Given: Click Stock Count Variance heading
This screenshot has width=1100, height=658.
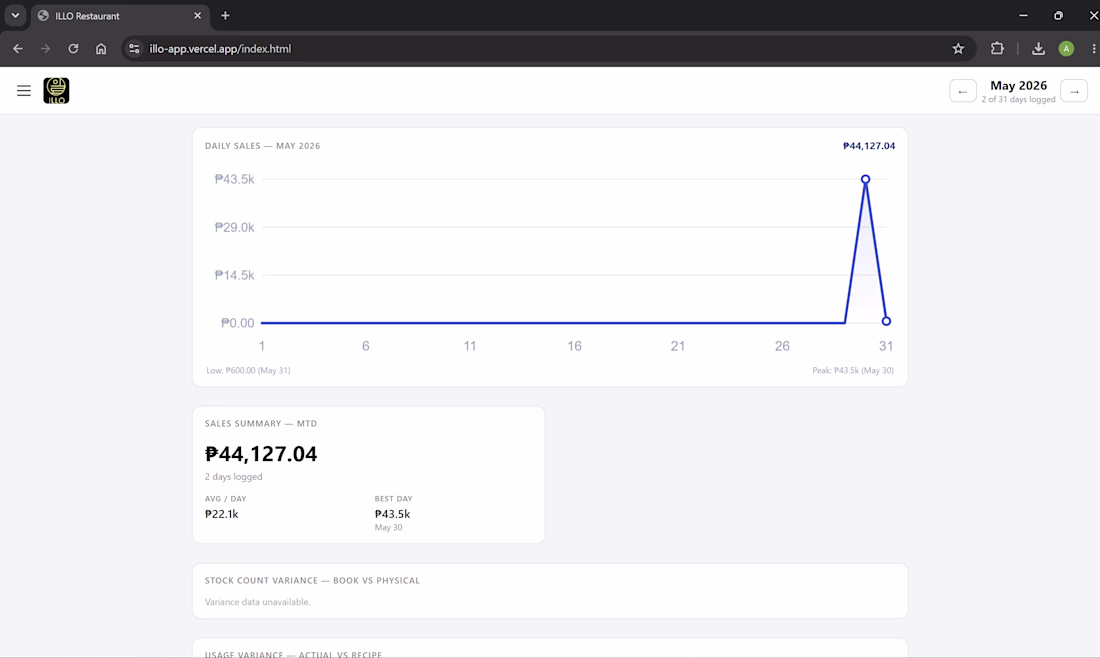Looking at the screenshot, I should [x=312, y=581].
